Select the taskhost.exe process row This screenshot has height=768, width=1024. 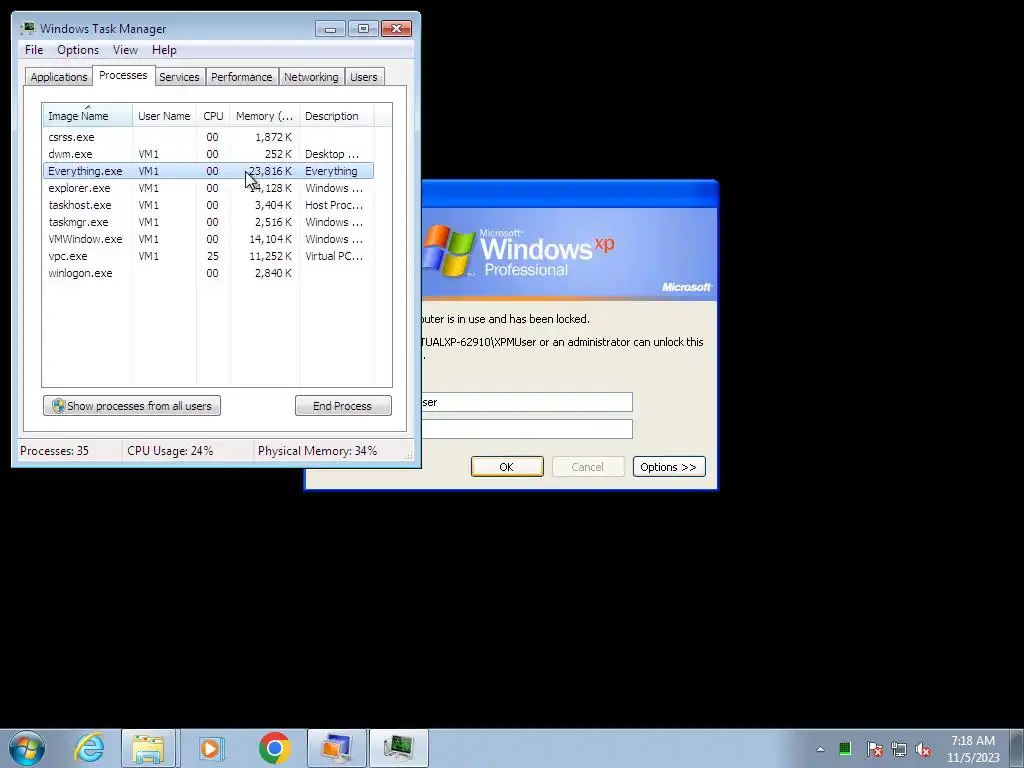coord(208,205)
